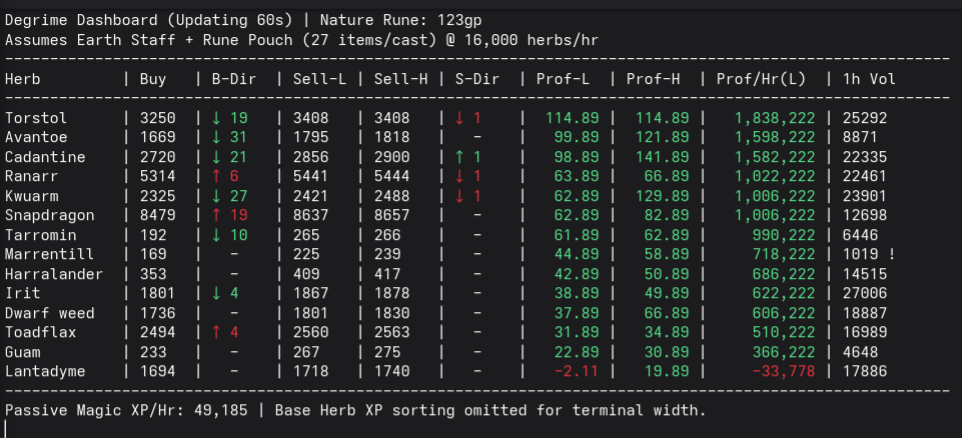This screenshot has height=438, width=962.
Task: Click Tarromin hourly profit 990,222
Action: [x=784, y=235]
